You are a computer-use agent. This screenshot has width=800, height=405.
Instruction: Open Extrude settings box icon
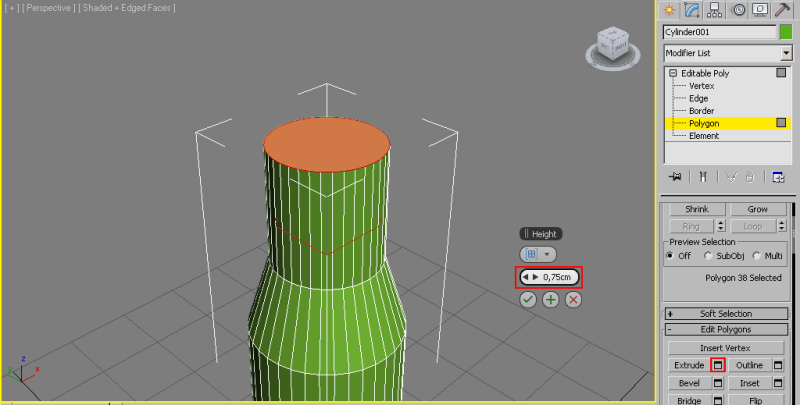(718, 365)
